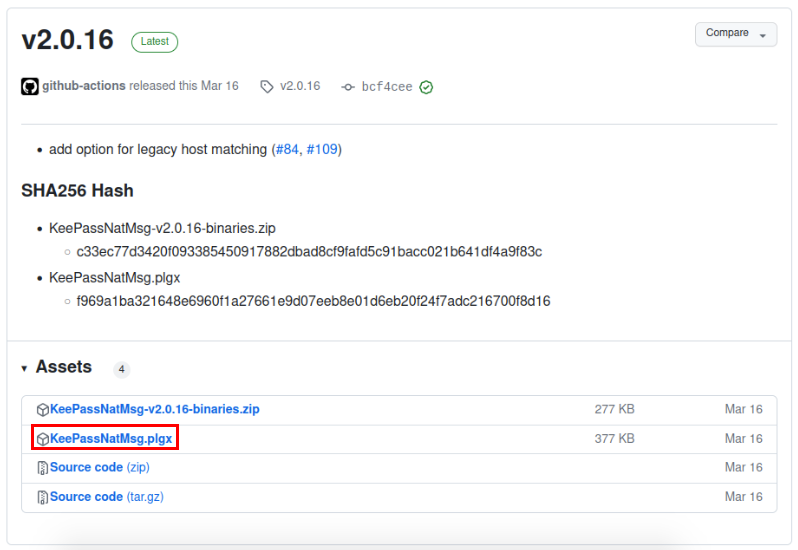
Task: Click 'add option for legacy host matching' text
Action: click(158, 149)
